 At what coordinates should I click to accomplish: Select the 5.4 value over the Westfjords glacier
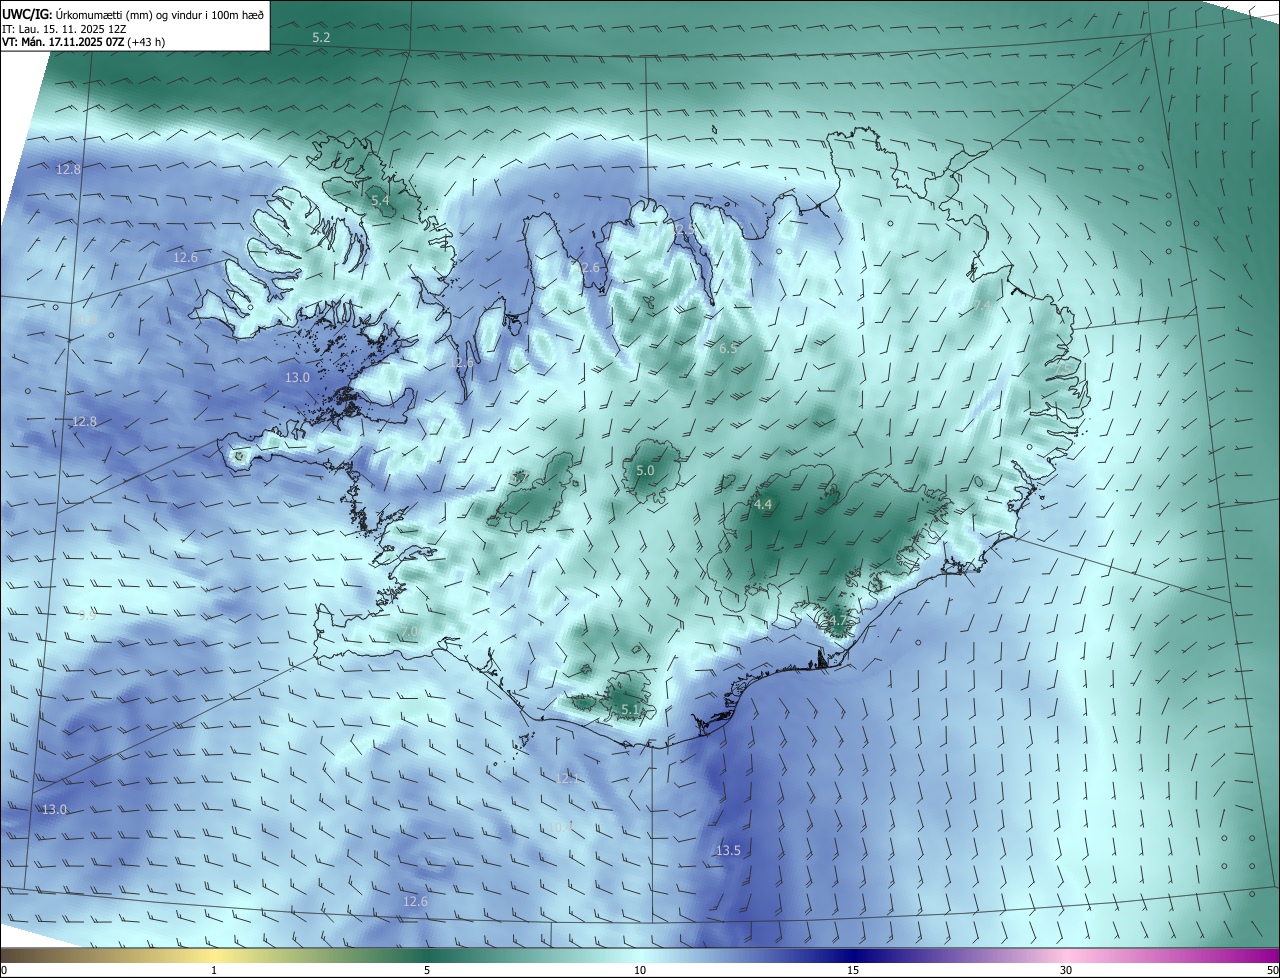(380, 201)
